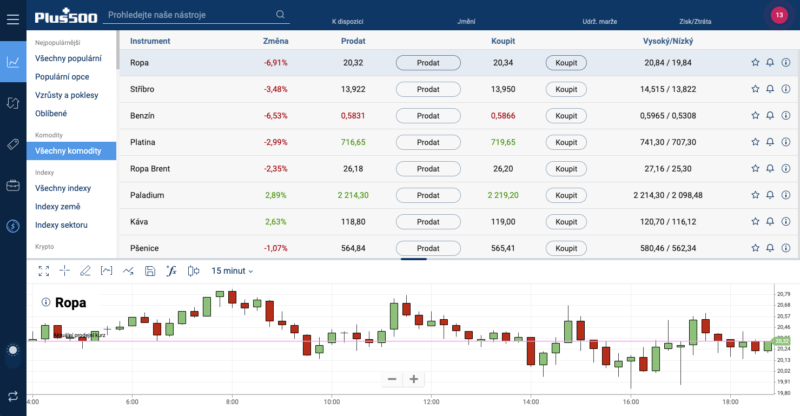The height and width of the screenshot is (416, 800).
Task: Toggle light/dark theme switch in sidebar
Action: (x=13, y=350)
